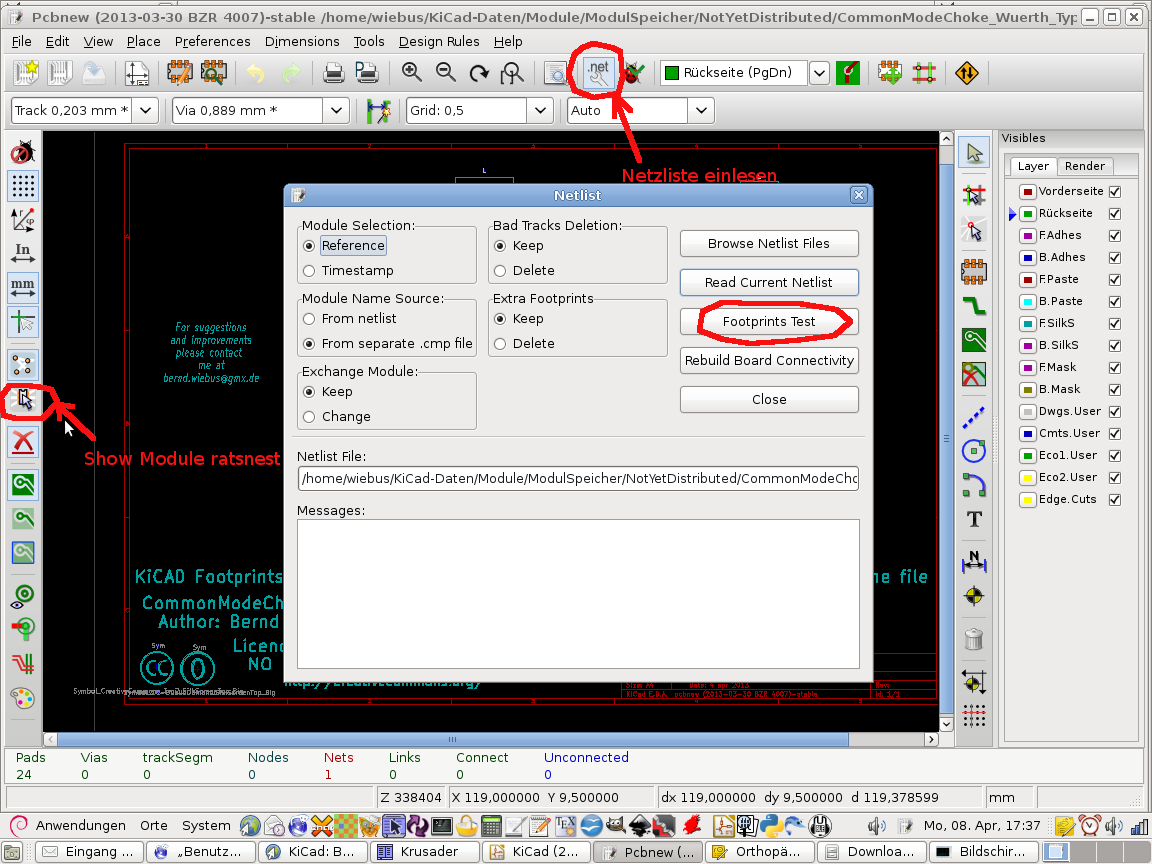Click the Footprints Test button
The width and height of the screenshot is (1152, 864).
[x=769, y=321]
